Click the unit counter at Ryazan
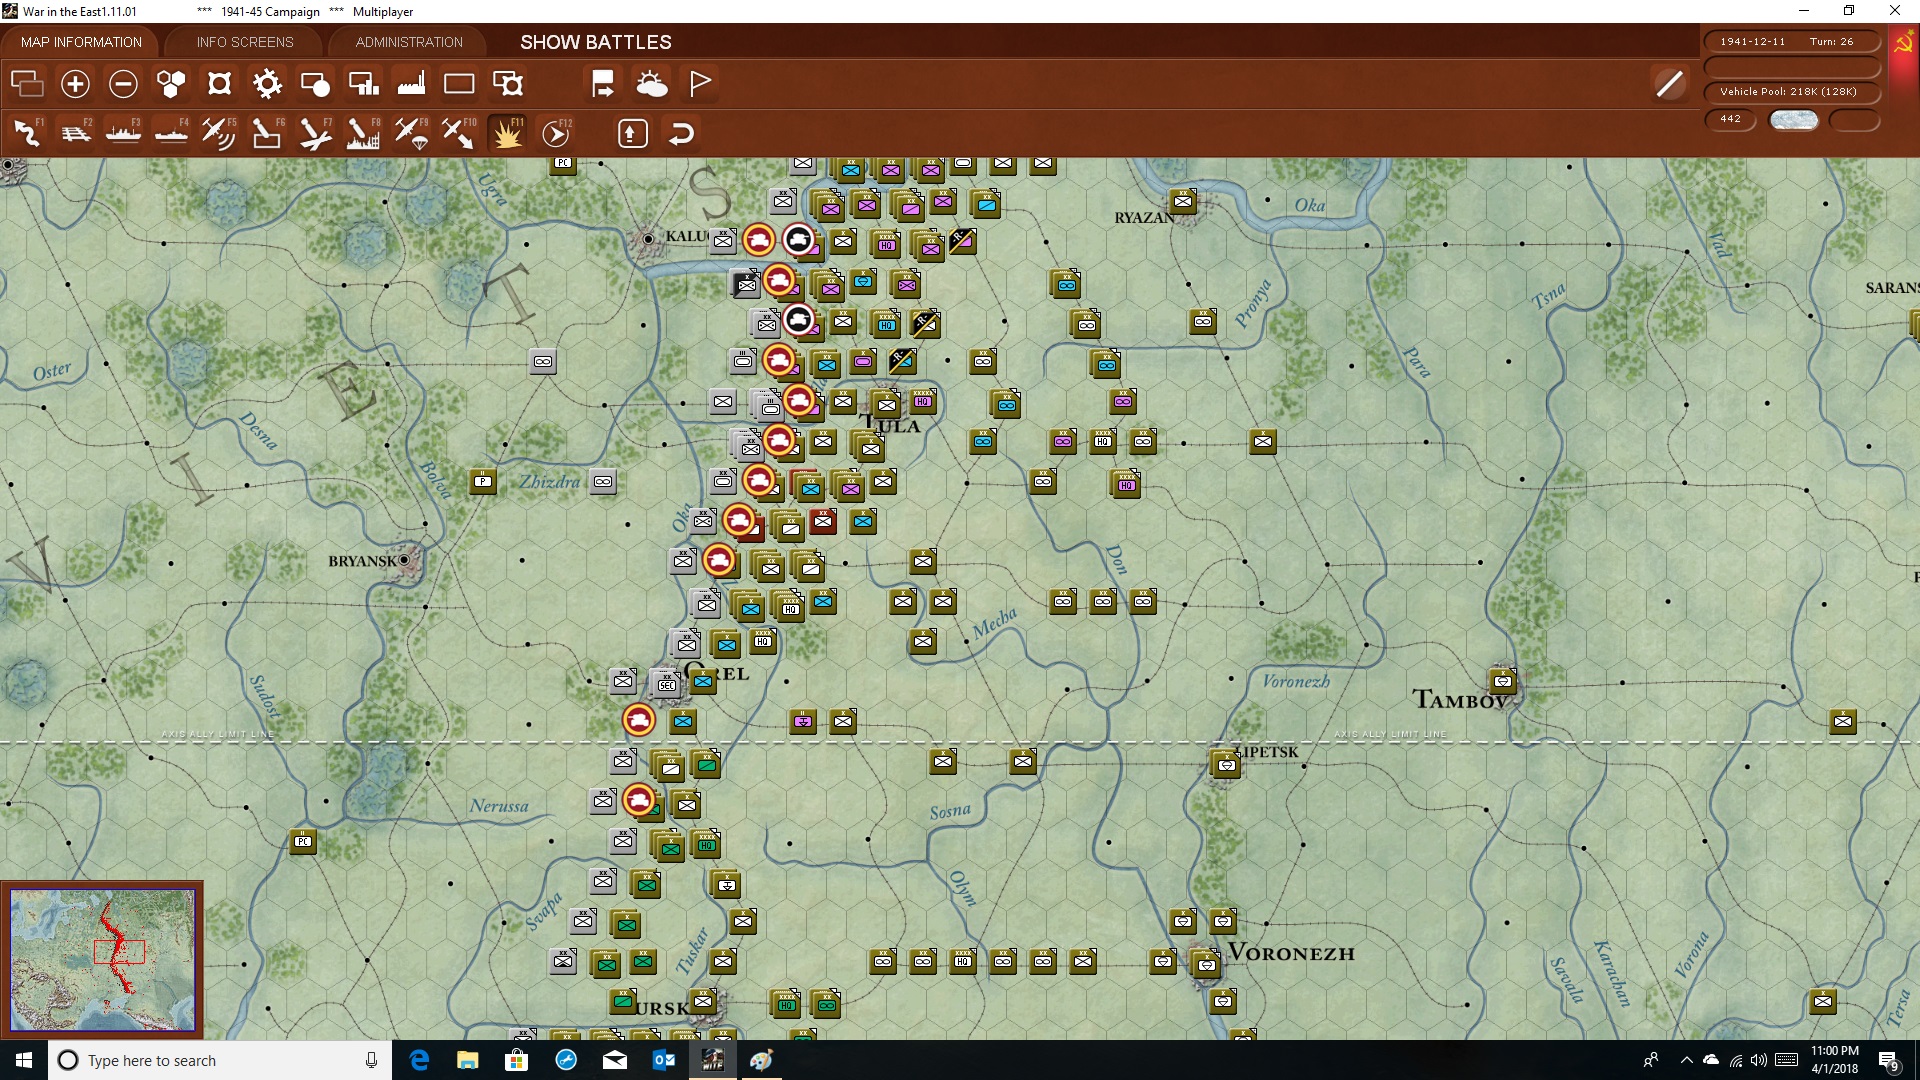The height and width of the screenshot is (1080, 1920). (1183, 200)
